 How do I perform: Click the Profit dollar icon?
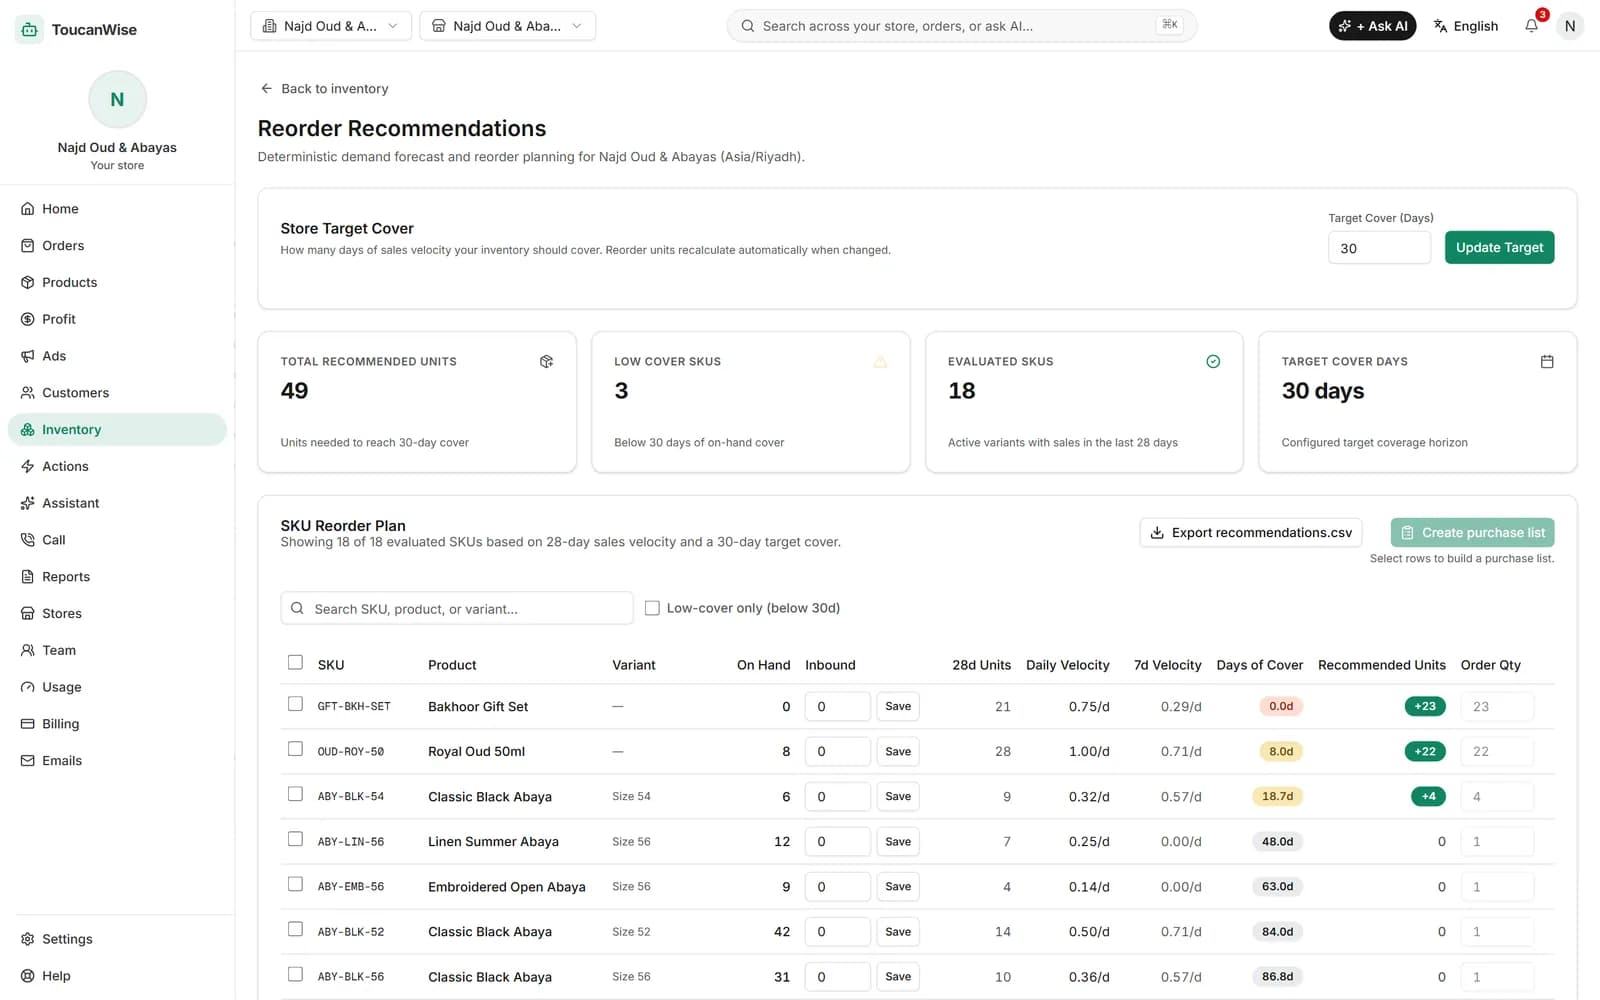tap(28, 319)
